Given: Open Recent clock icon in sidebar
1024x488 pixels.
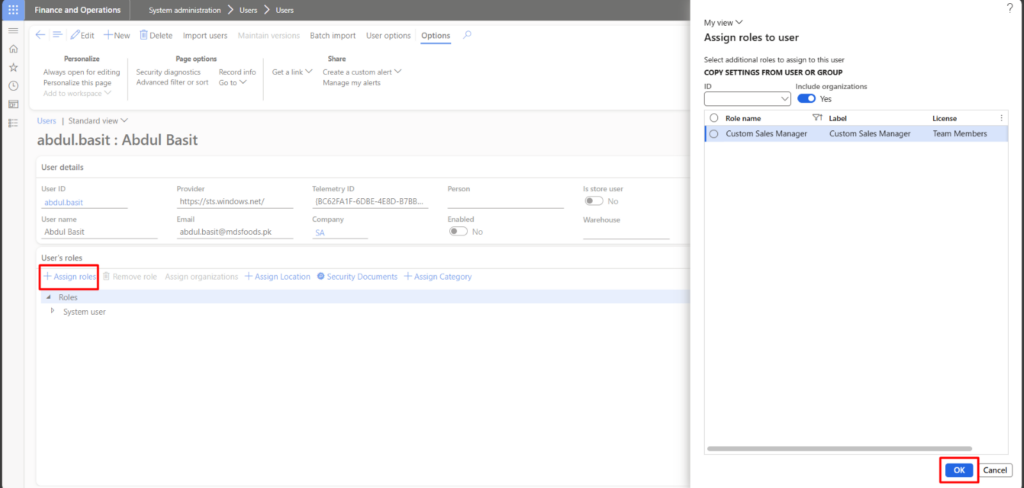Looking at the screenshot, I should tap(13, 86).
